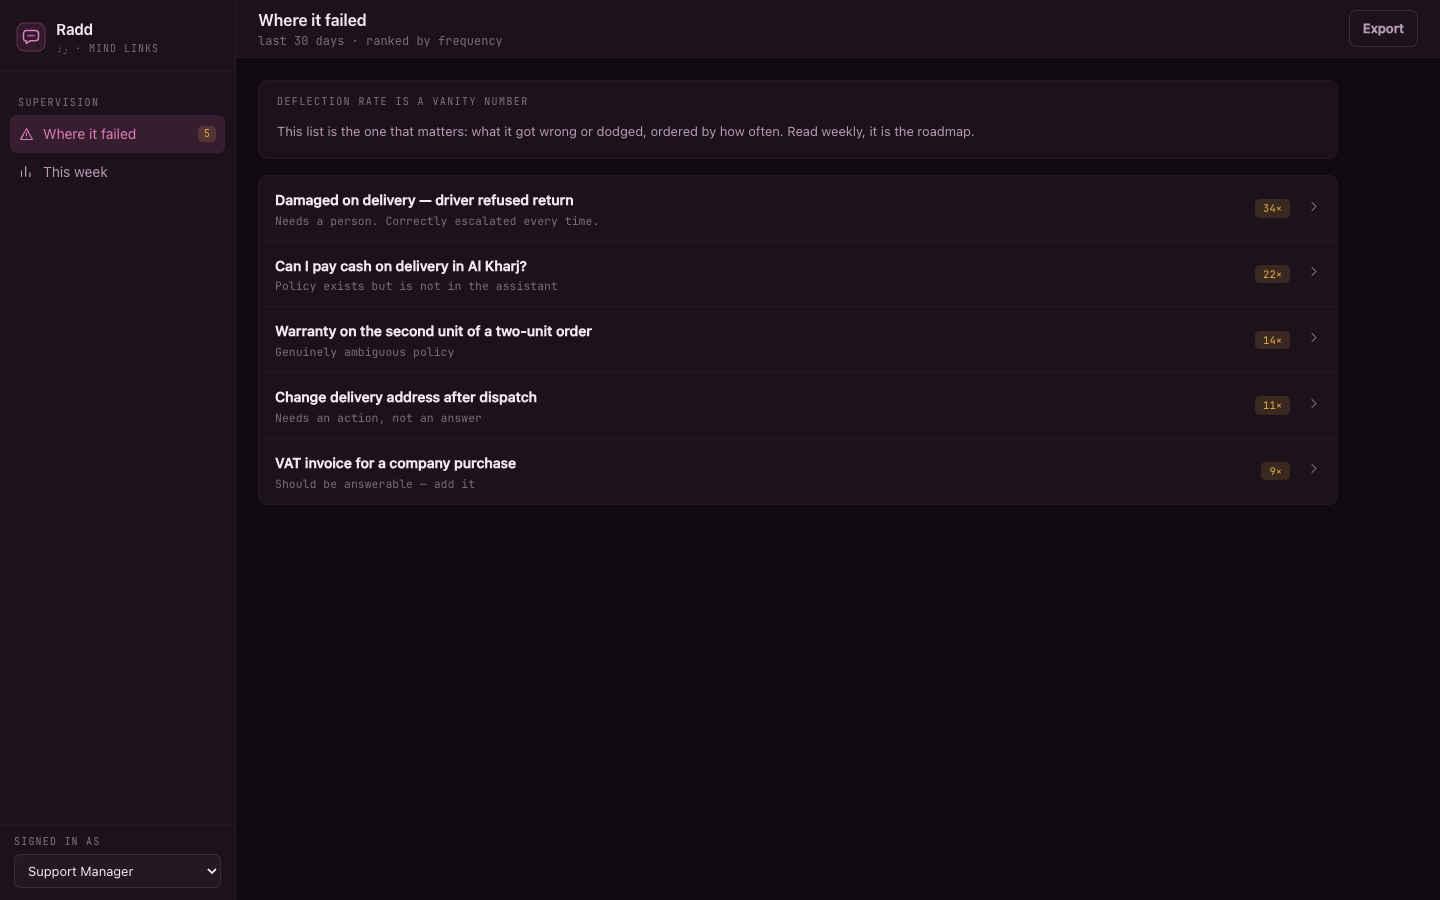Expand chevron for Change delivery address row
This screenshot has height=900, width=1440.
[1314, 404]
